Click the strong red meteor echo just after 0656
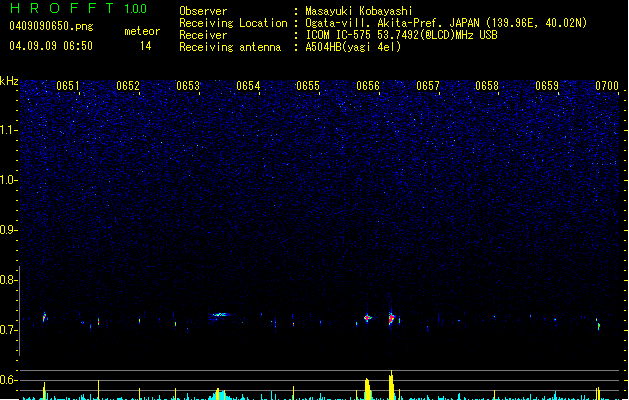Screen dimensions: 629x400 click(x=392, y=319)
